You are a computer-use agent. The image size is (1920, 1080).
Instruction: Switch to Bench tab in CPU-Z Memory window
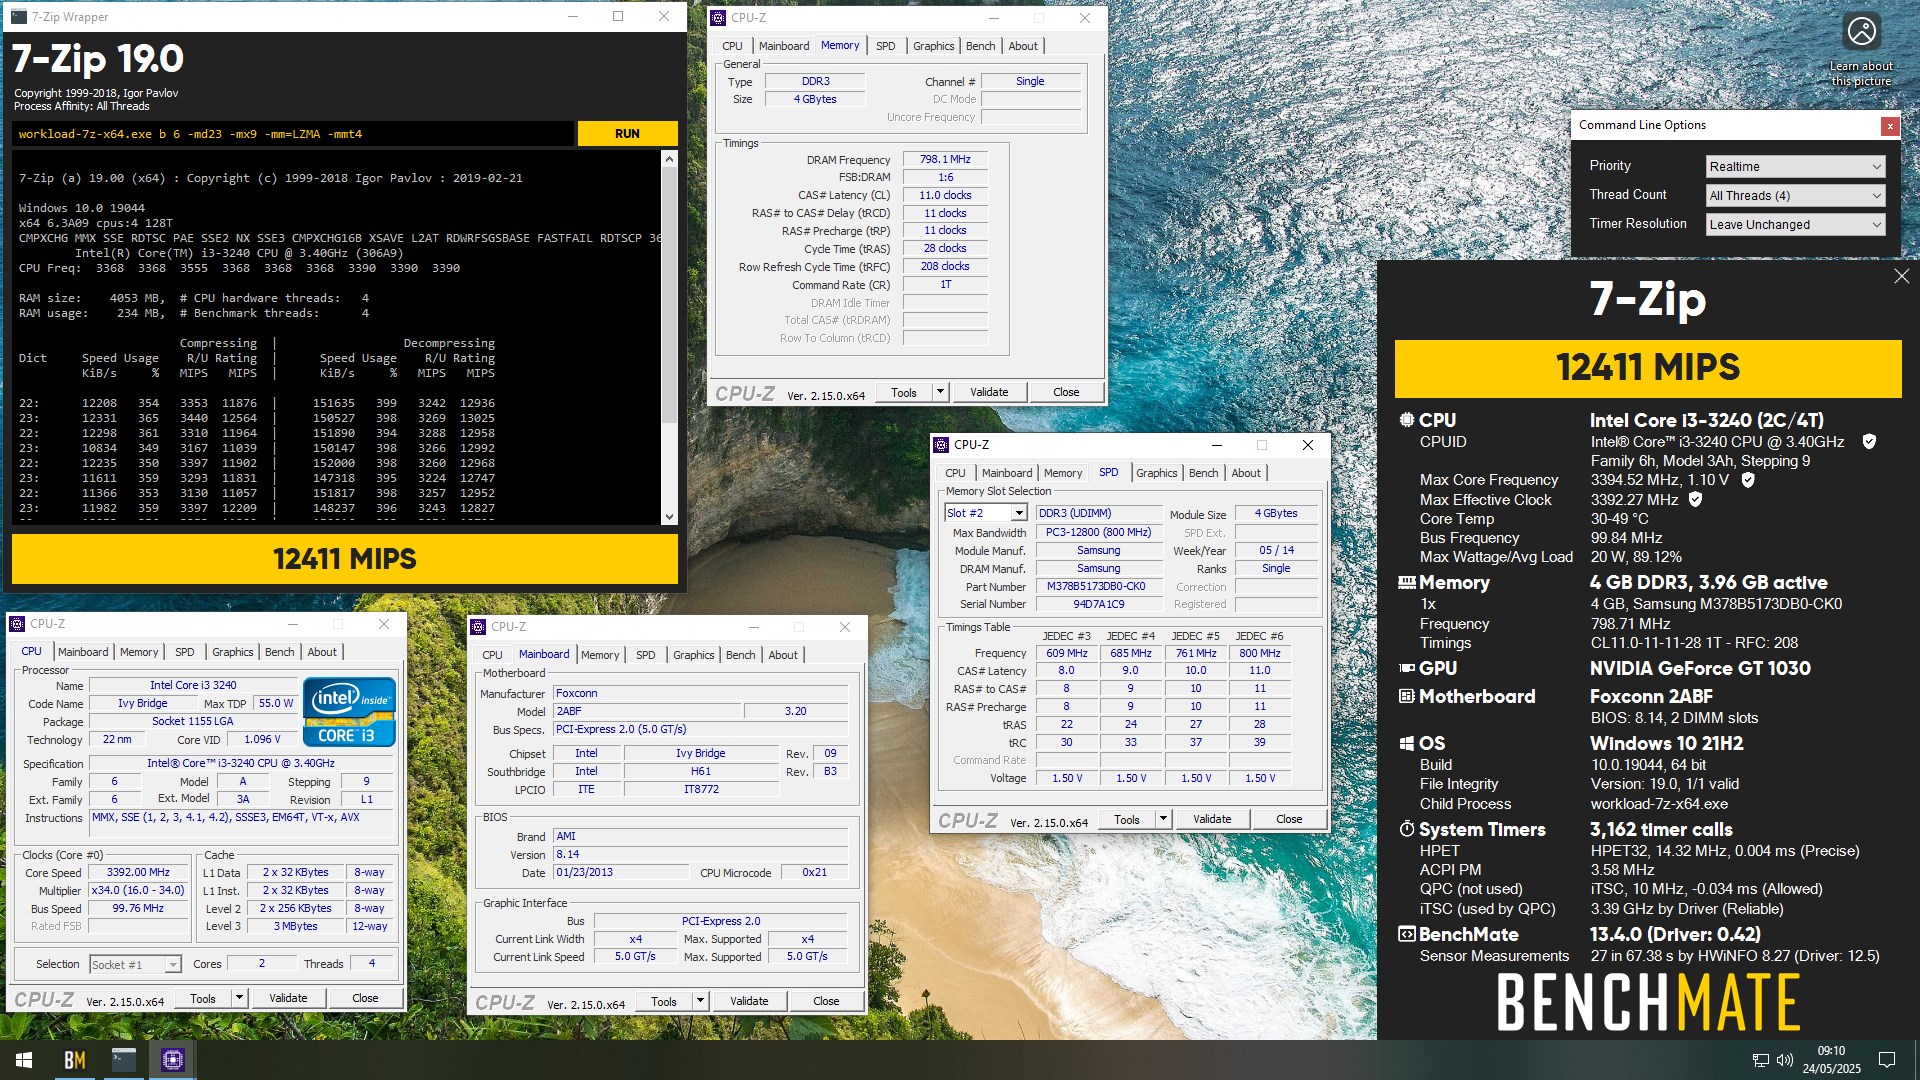pyautogui.click(x=980, y=46)
